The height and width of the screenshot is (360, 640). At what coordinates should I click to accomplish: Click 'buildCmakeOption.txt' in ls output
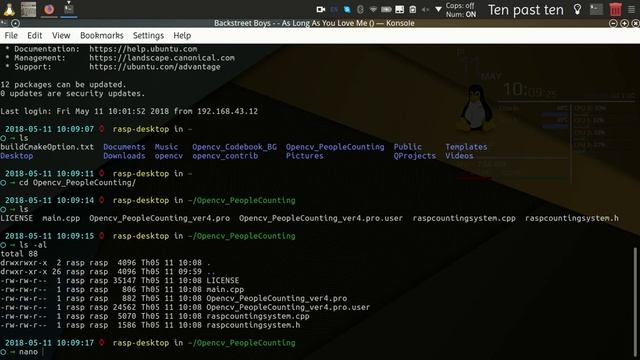pyautogui.click(x=47, y=147)
